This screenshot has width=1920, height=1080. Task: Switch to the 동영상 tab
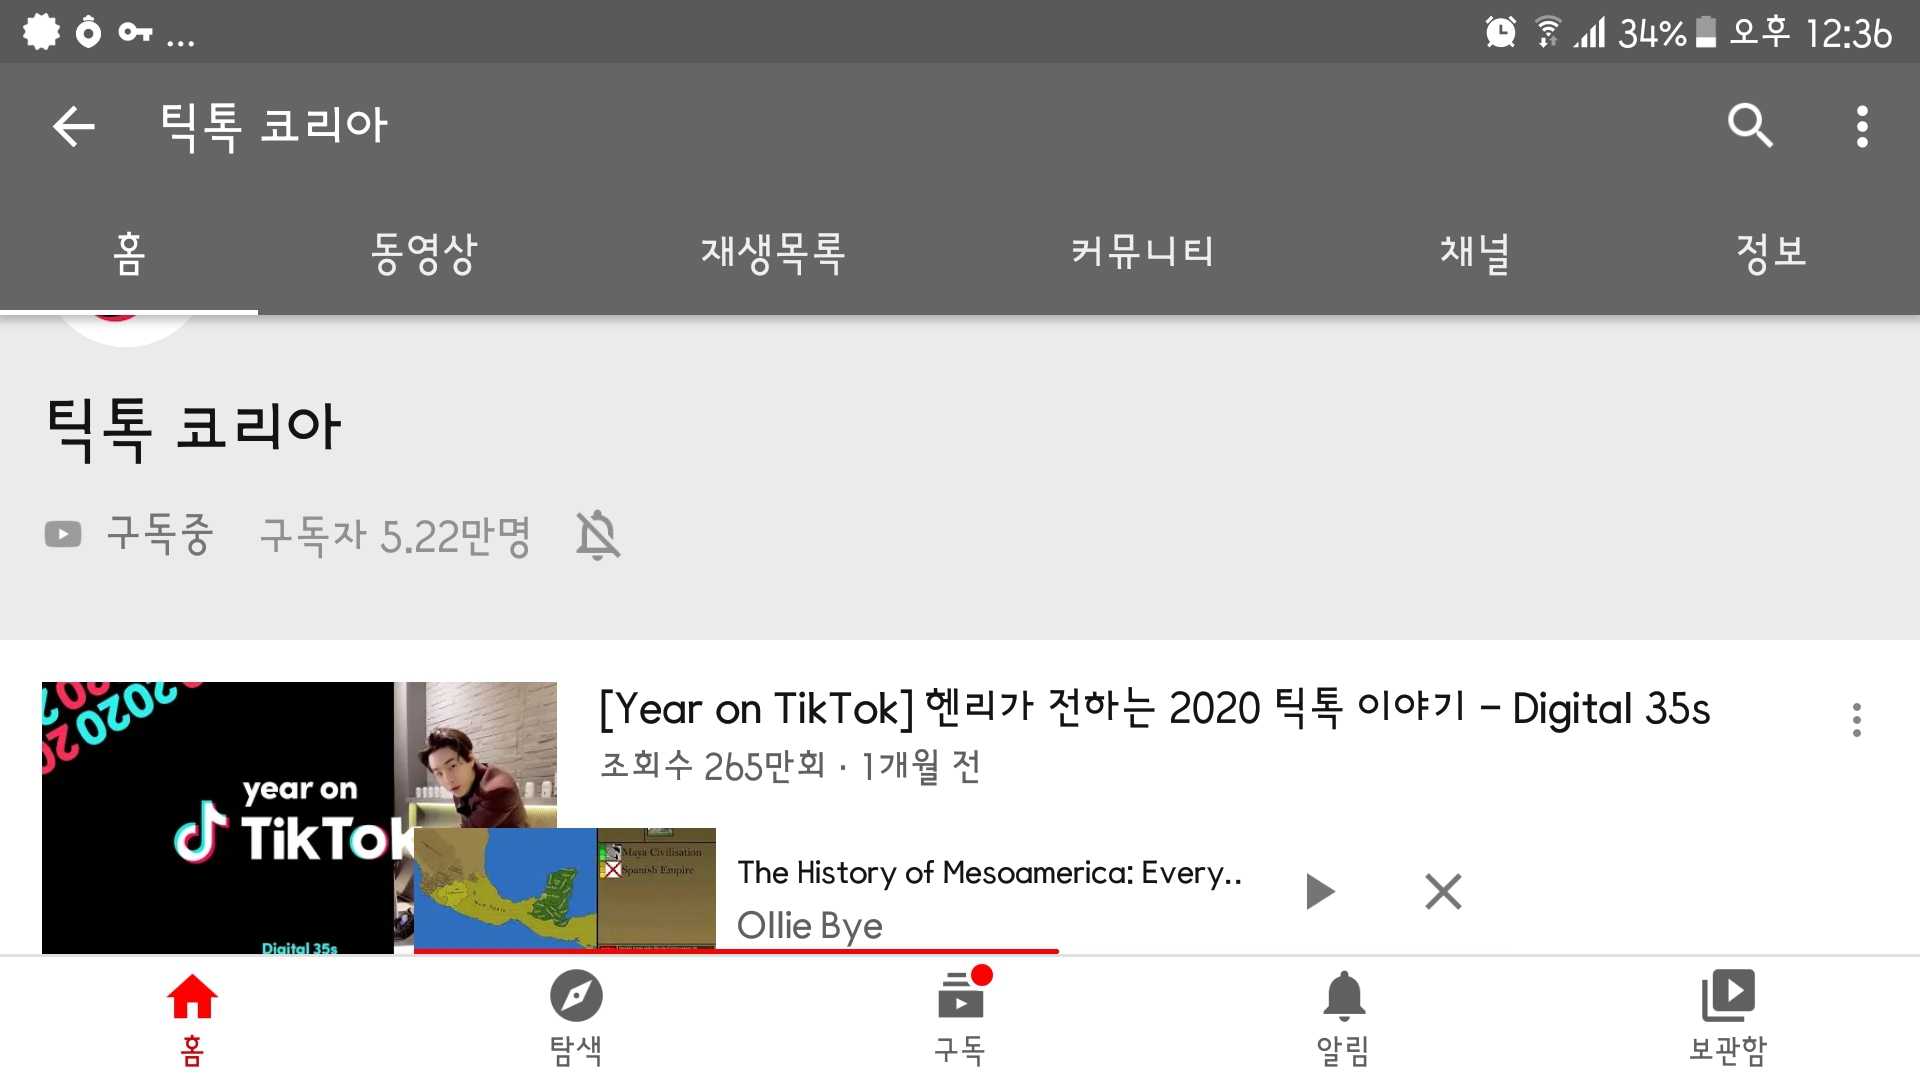[424, 252]
